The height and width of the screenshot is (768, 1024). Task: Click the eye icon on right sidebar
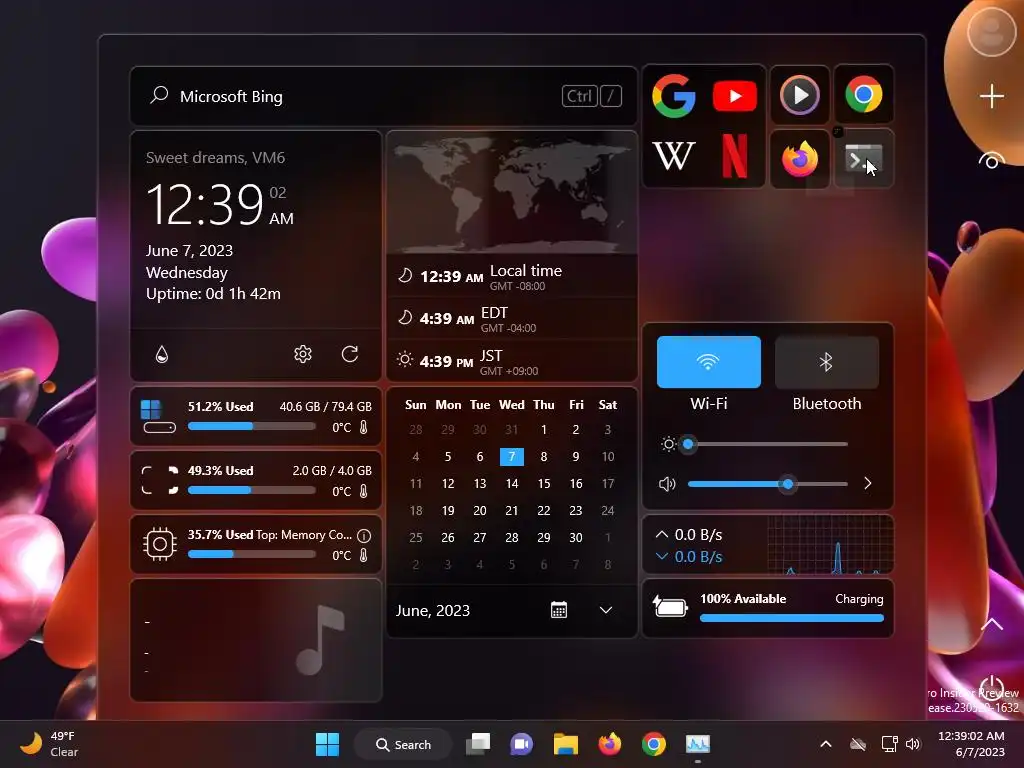click(x=991, y=161)
